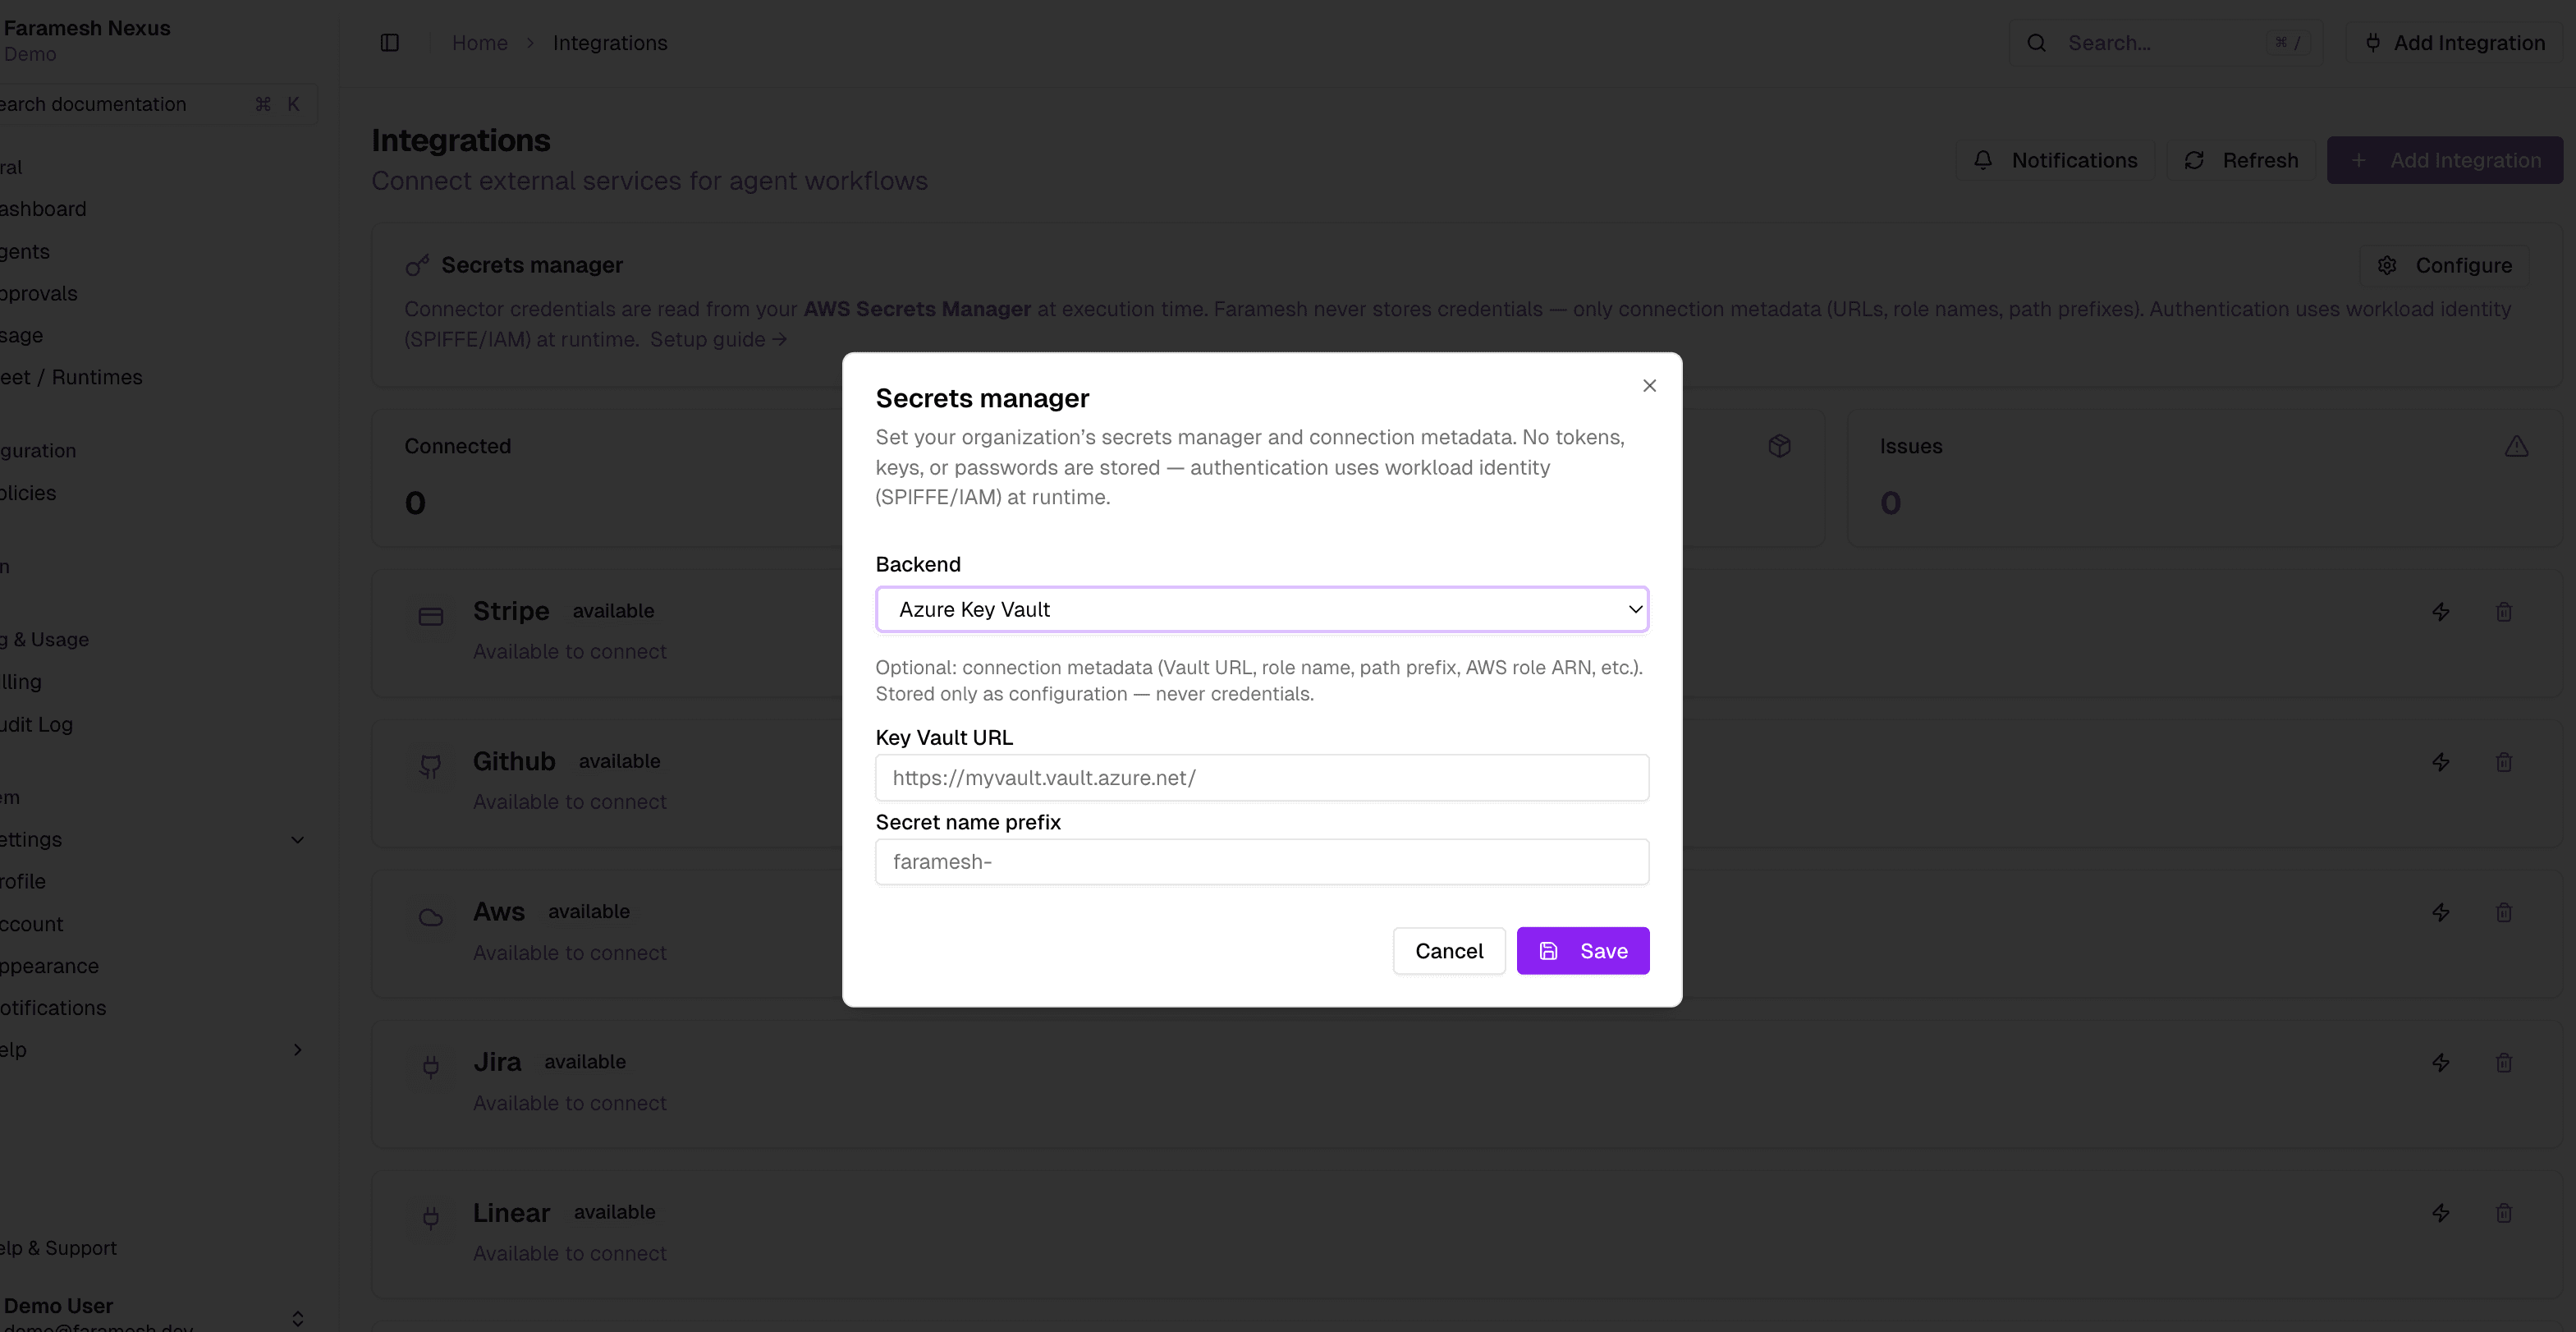Delete the Github integration via trash icon
Screen dimensions: 2576x1332
click(2504, 763)
